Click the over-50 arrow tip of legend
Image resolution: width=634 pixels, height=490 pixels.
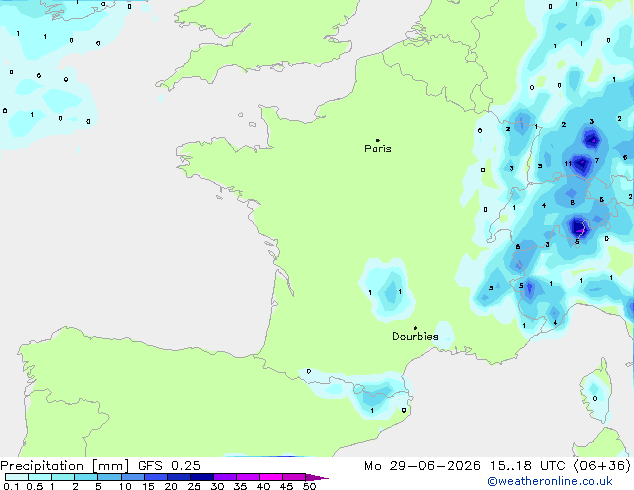pos(317,477)
